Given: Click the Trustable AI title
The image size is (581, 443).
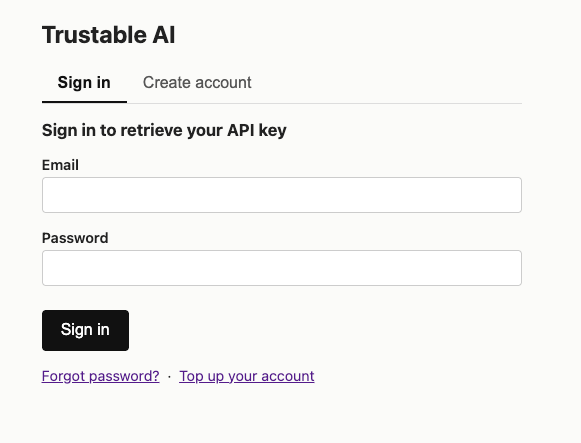Looking at the screenshot, I should click(109, 35).
